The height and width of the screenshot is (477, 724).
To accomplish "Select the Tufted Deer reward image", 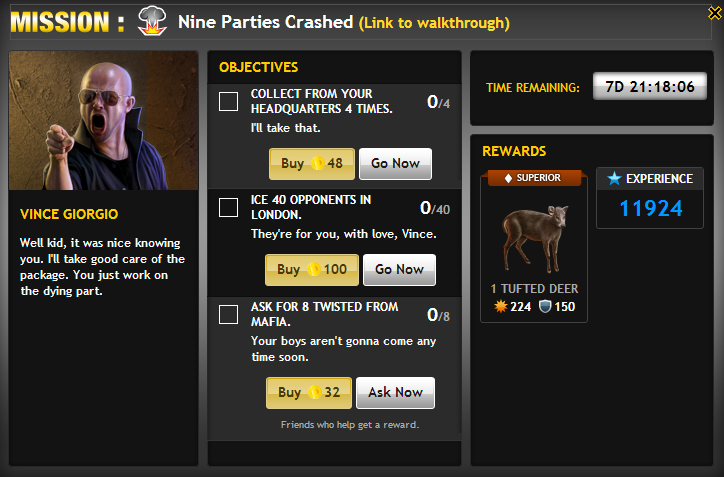I will tap(534, 238).
